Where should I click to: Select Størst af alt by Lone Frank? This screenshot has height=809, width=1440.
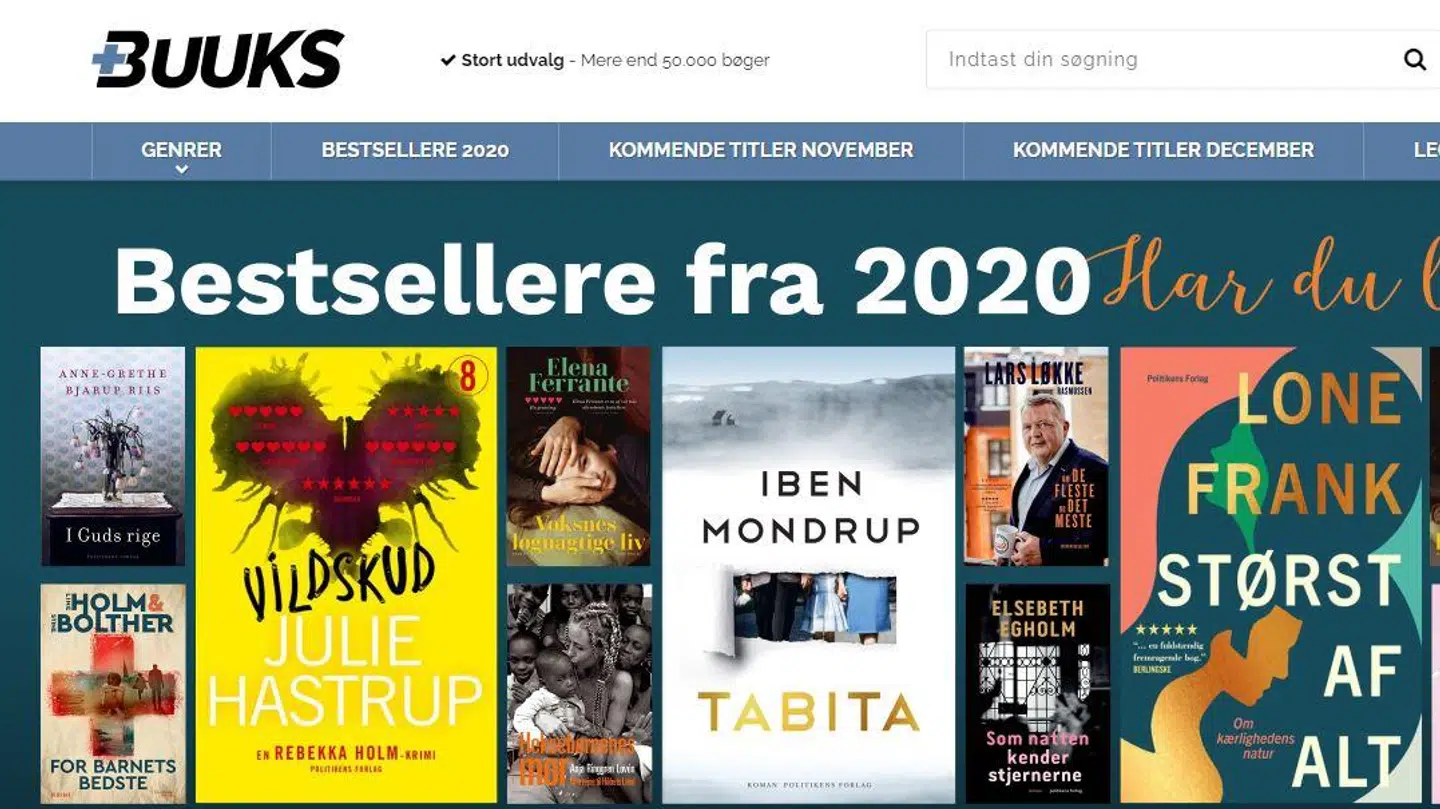coord(1271,575)
